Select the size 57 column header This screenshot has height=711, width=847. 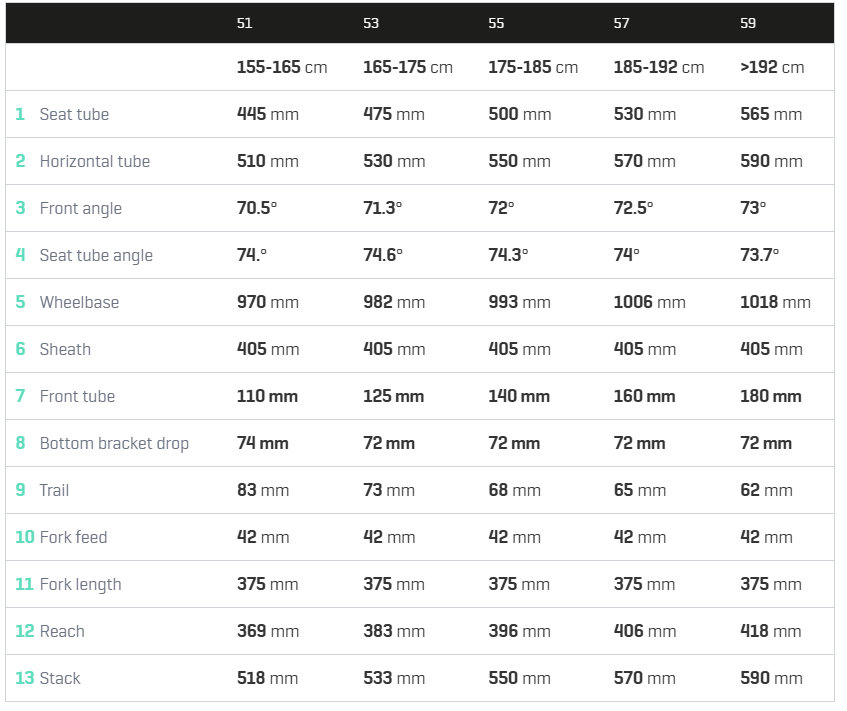[x=621, y=23]
